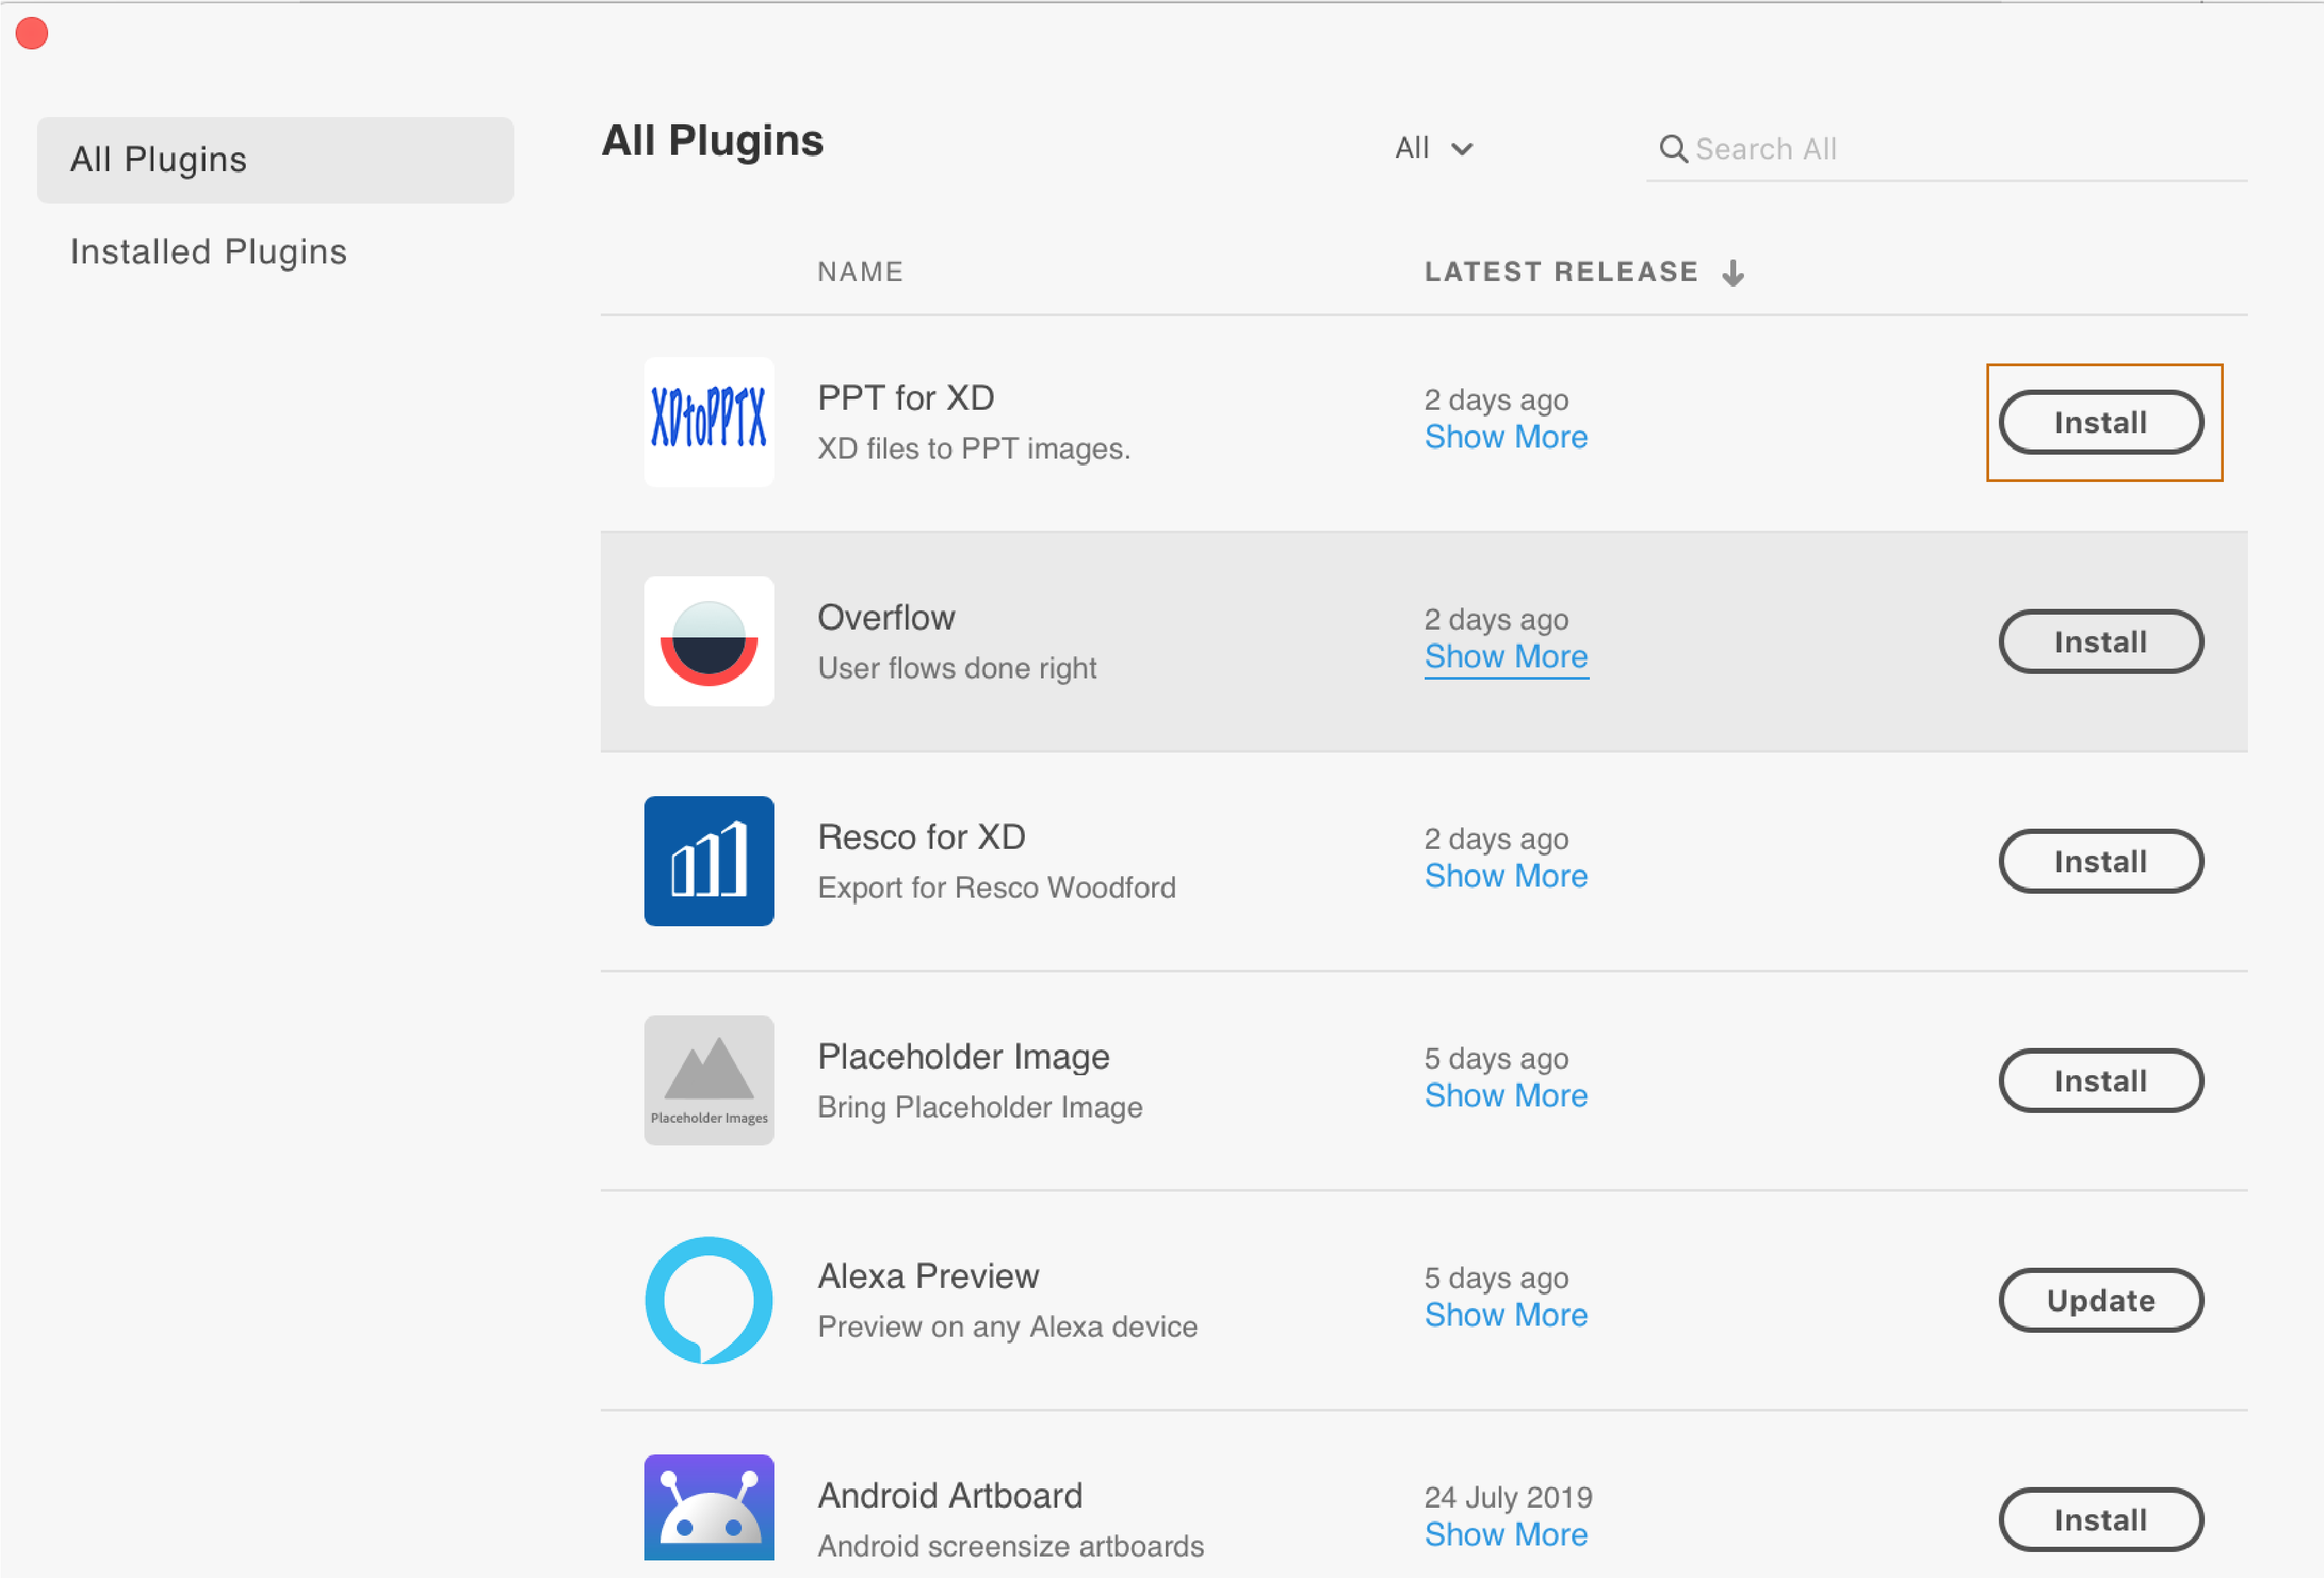Viewport: 2324px width, 1578px height.
Task: Select the Resco for XD icon
Action: click(709, 861)
